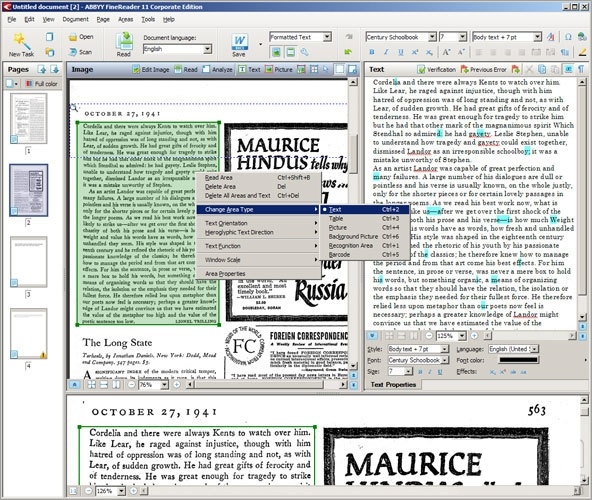The height and width of the screenshot is (500, 592).
Task: Toggle non-printing characters pilcrow button
Action: (581, 69)
